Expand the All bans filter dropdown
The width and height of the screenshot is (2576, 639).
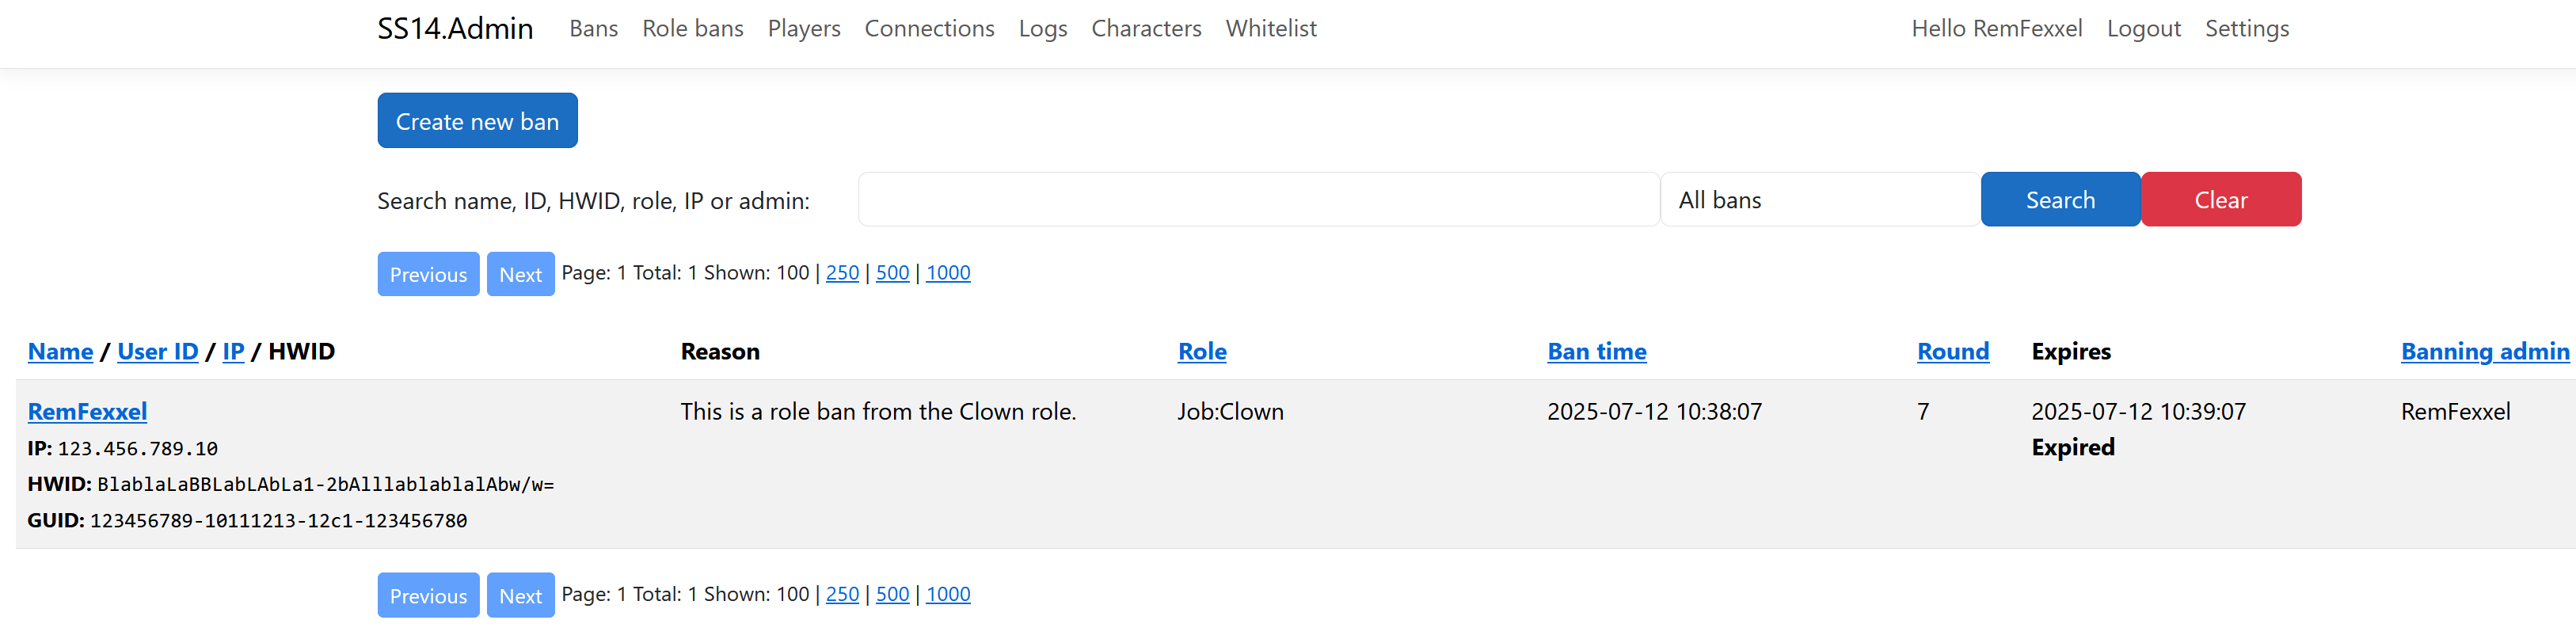[1819, 200]
